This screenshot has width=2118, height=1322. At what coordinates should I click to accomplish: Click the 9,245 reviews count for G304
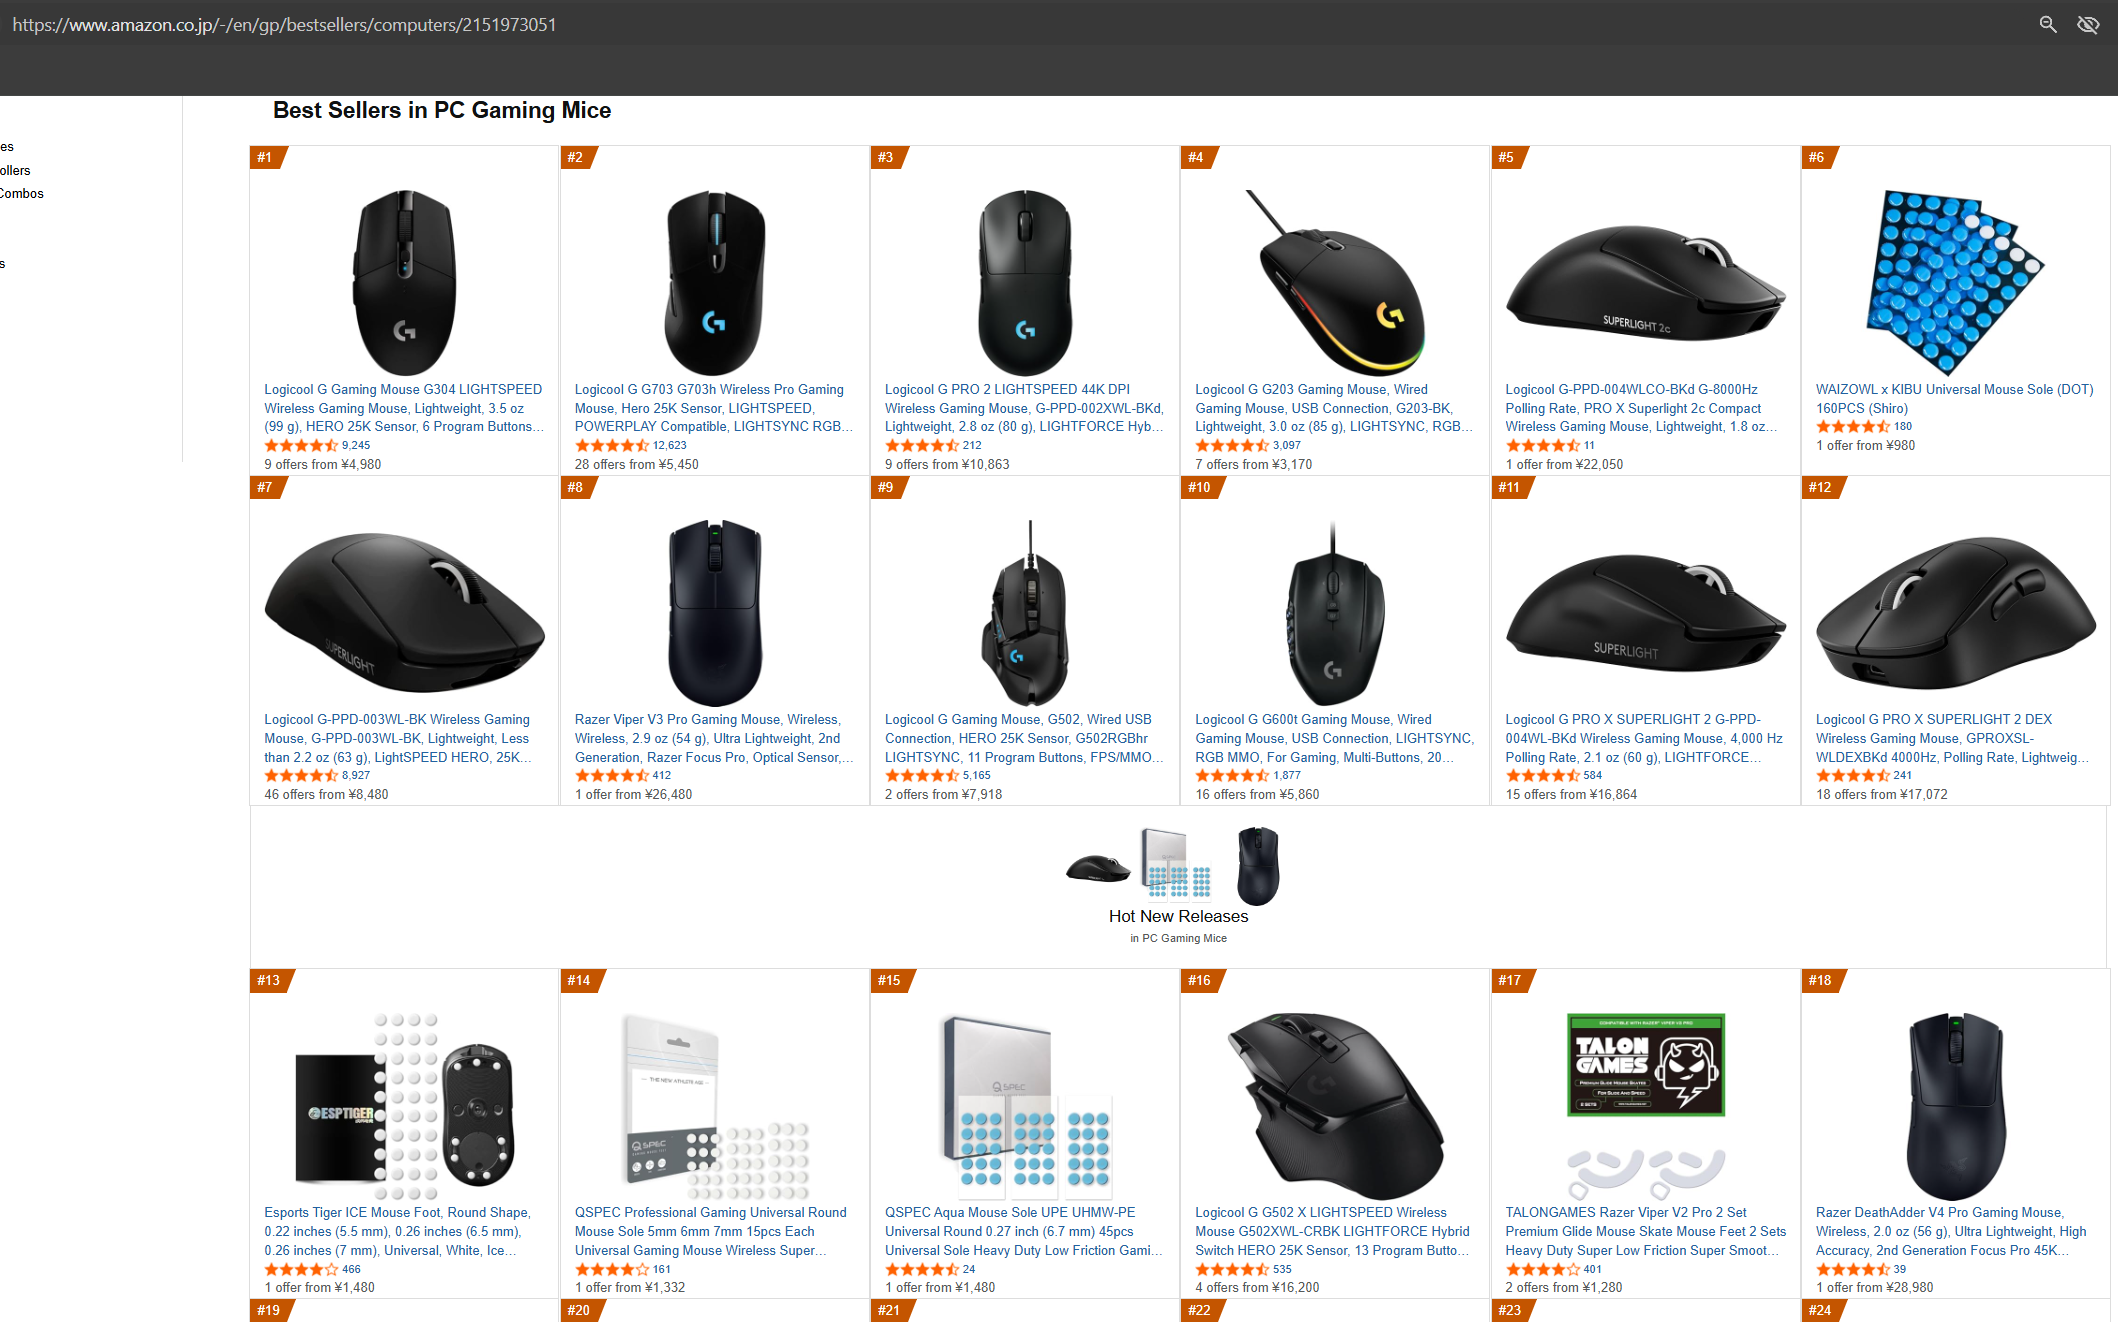[x=356, y=445]
